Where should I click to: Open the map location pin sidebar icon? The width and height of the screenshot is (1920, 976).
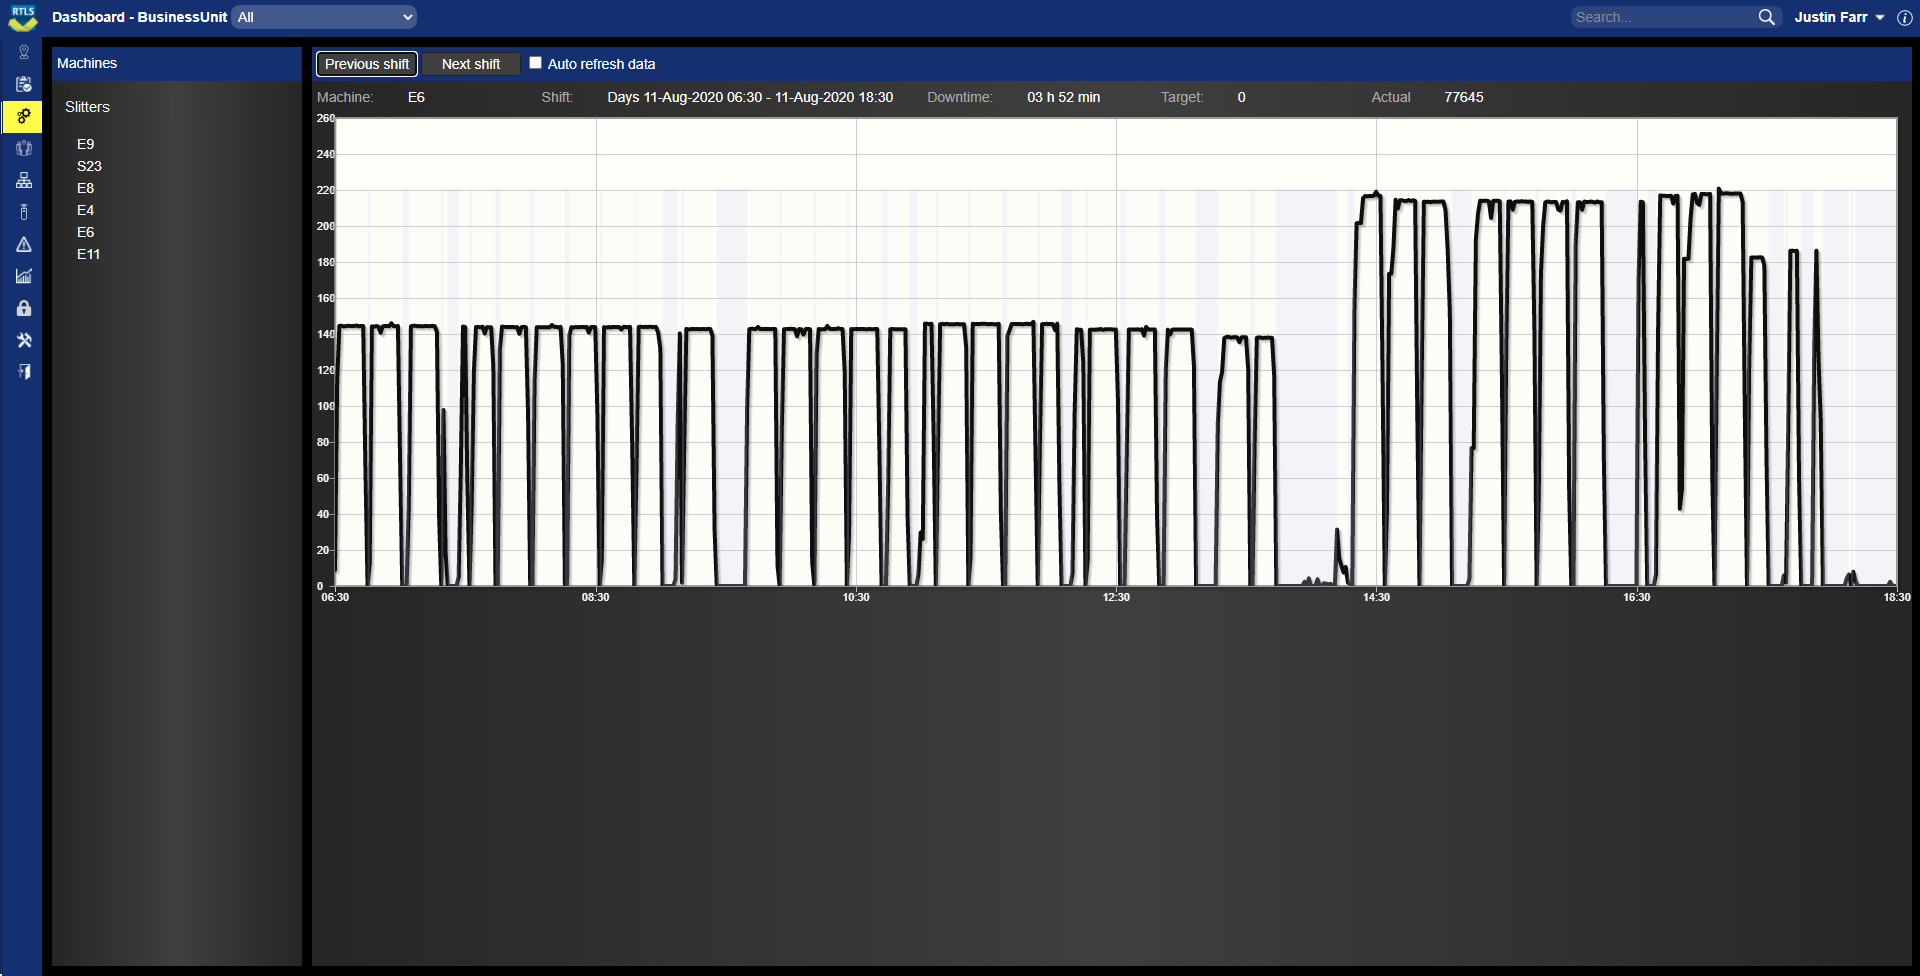(24, 52)
